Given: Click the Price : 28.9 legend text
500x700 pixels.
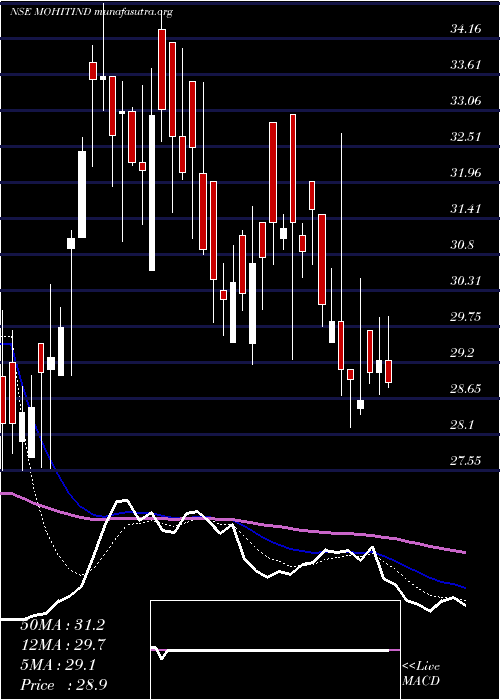Looking at the screenshot, I should 63,685.
